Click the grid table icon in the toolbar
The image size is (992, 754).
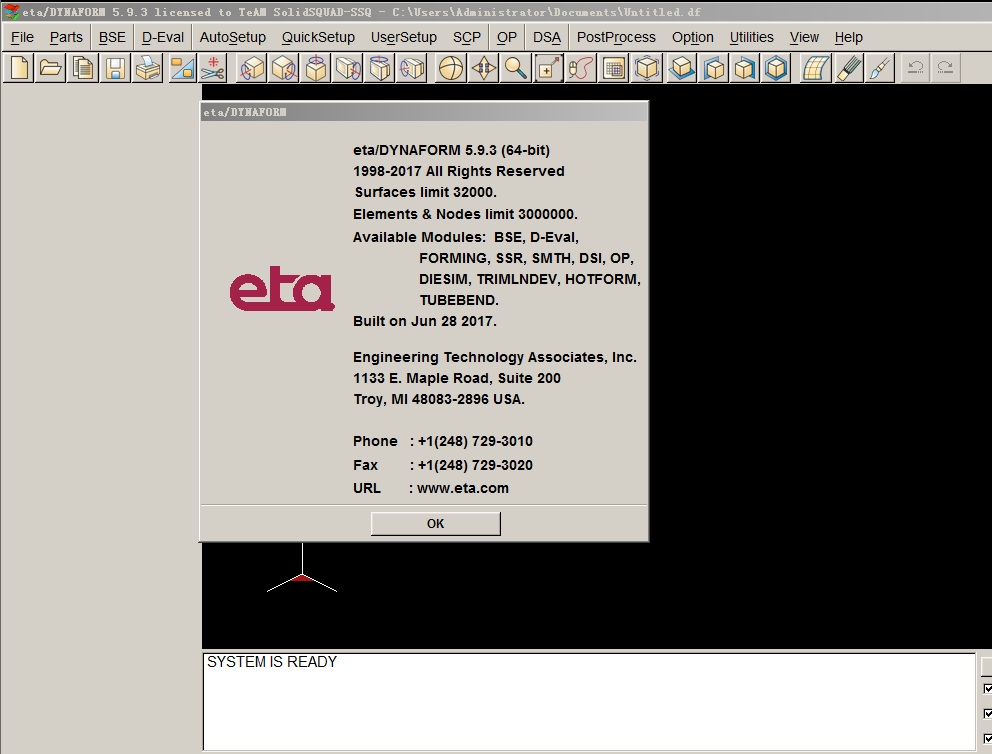614,68
